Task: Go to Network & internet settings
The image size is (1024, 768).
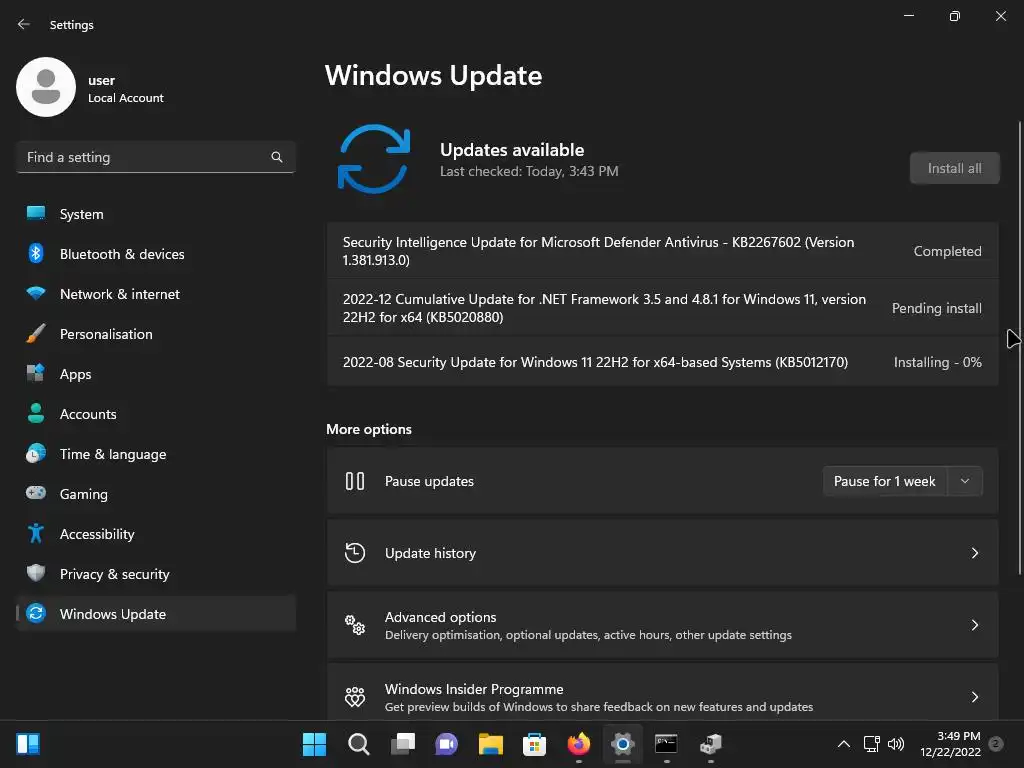Action: 155,294
